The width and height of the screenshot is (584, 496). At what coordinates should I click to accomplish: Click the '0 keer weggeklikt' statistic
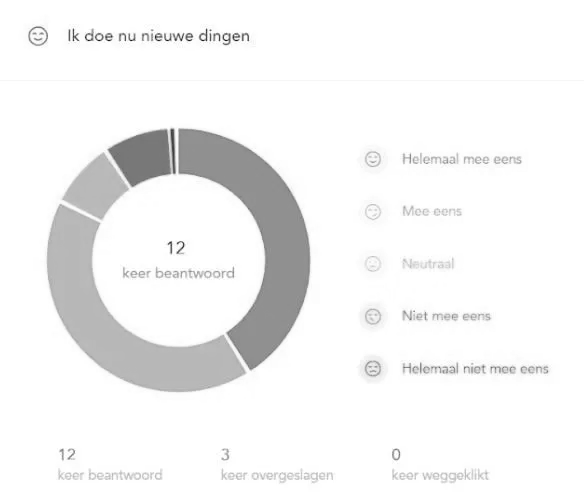coord(440,464)
